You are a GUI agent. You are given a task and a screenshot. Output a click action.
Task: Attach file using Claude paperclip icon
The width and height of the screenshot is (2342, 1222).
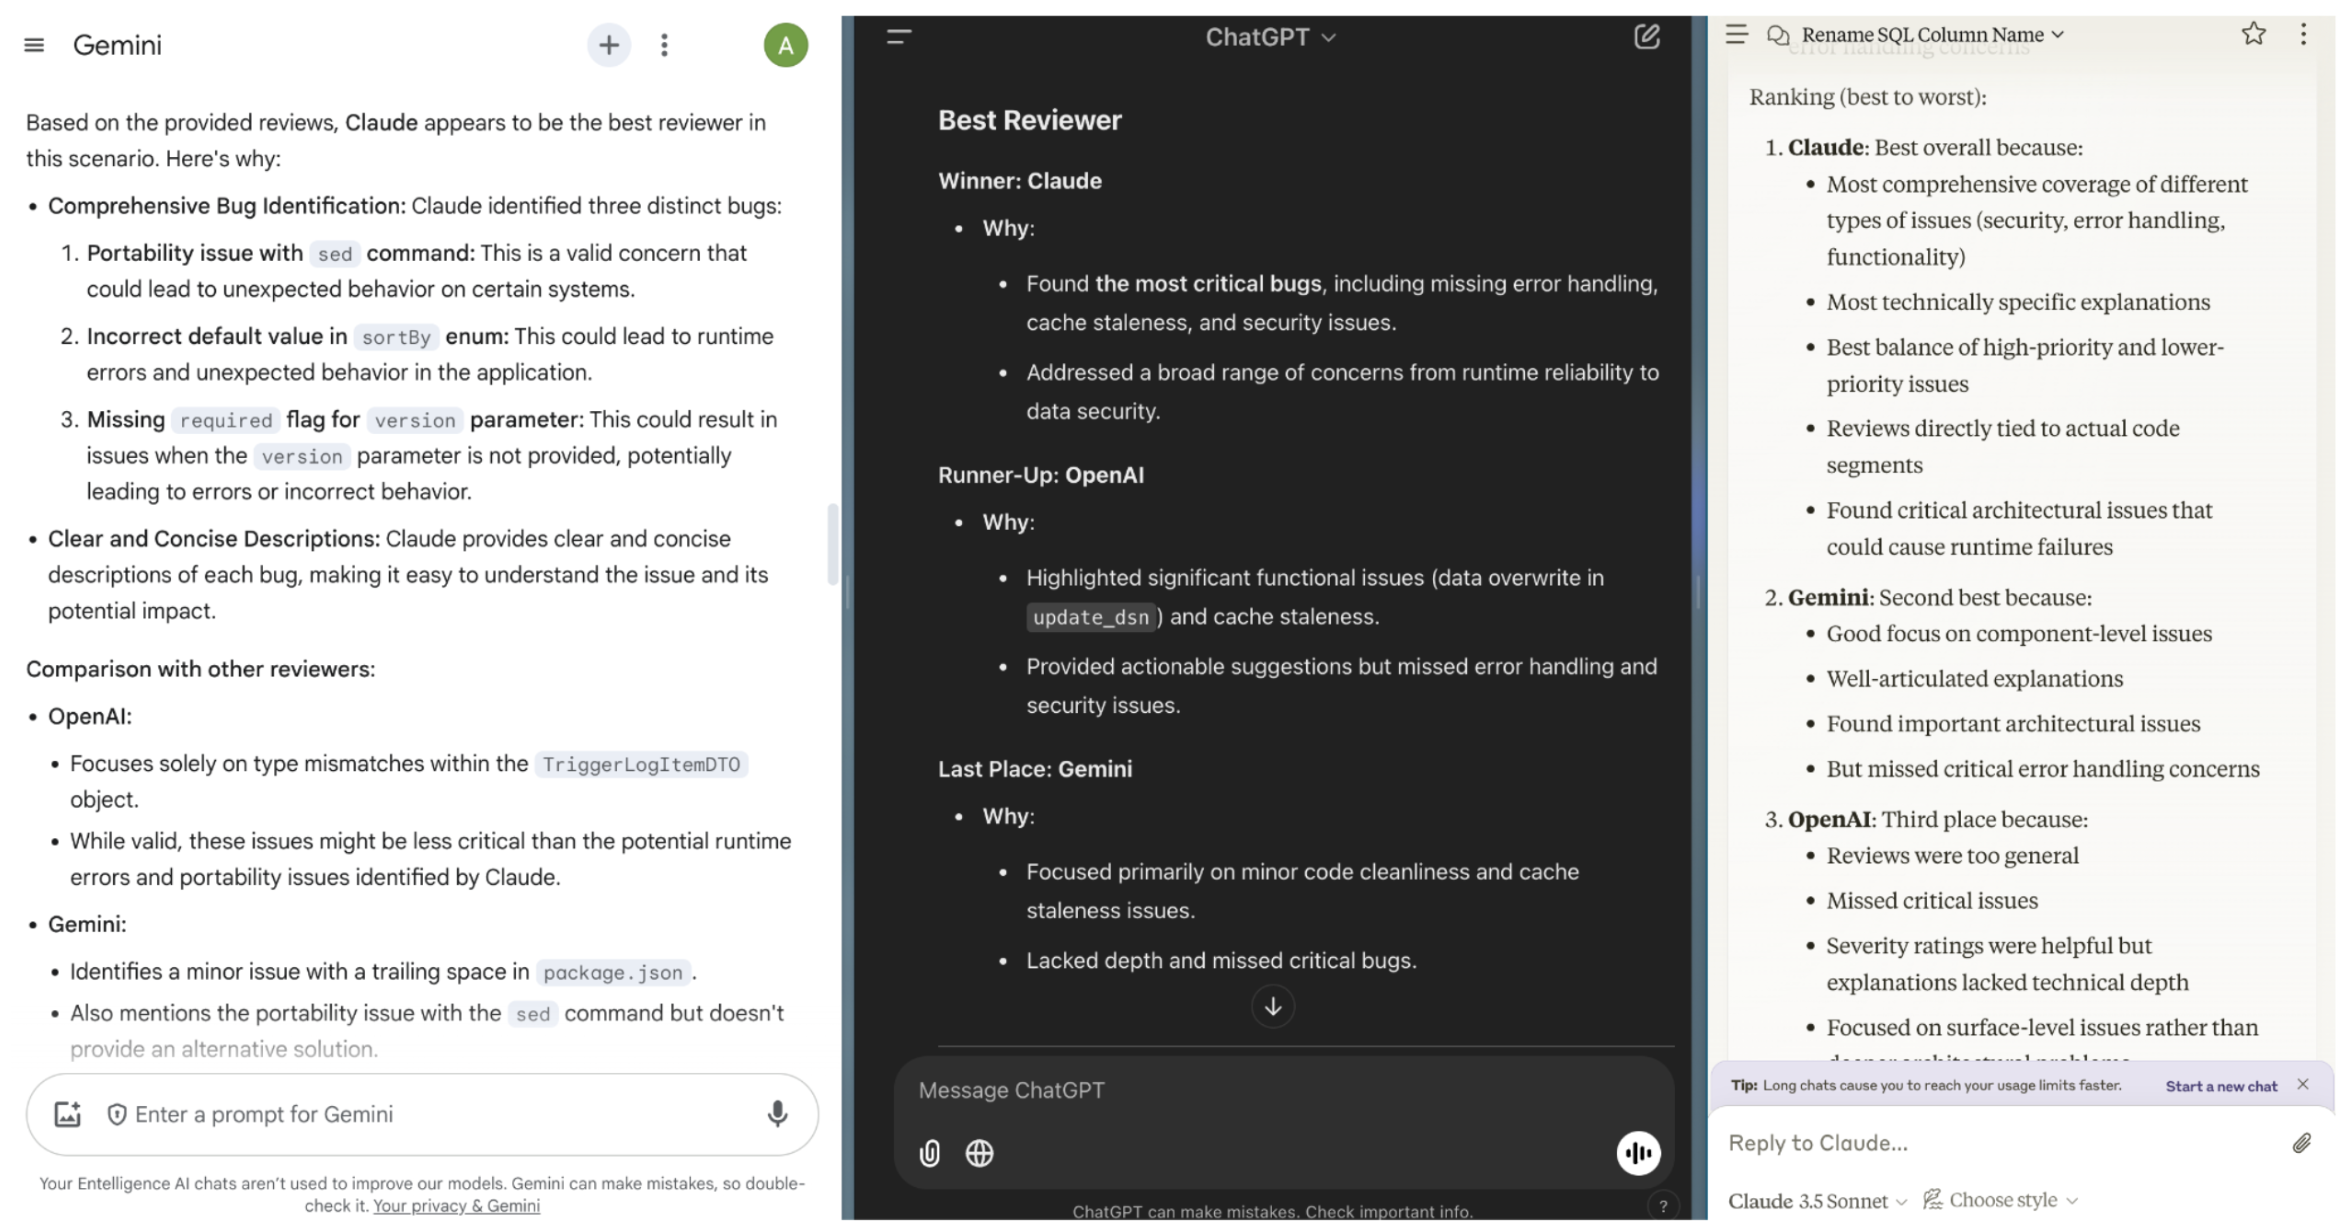point(2302,1143)
